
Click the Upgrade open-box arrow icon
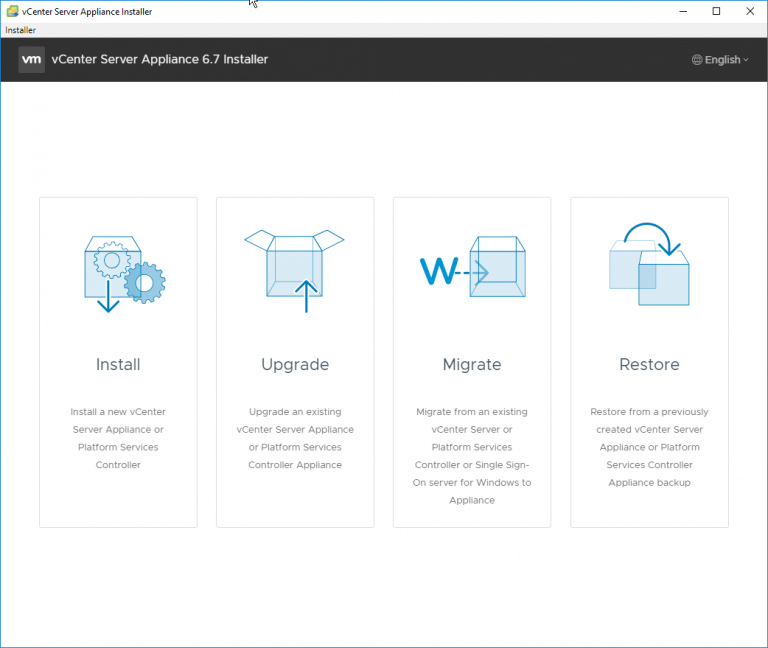pyautogui.click(x=295, y=270)
